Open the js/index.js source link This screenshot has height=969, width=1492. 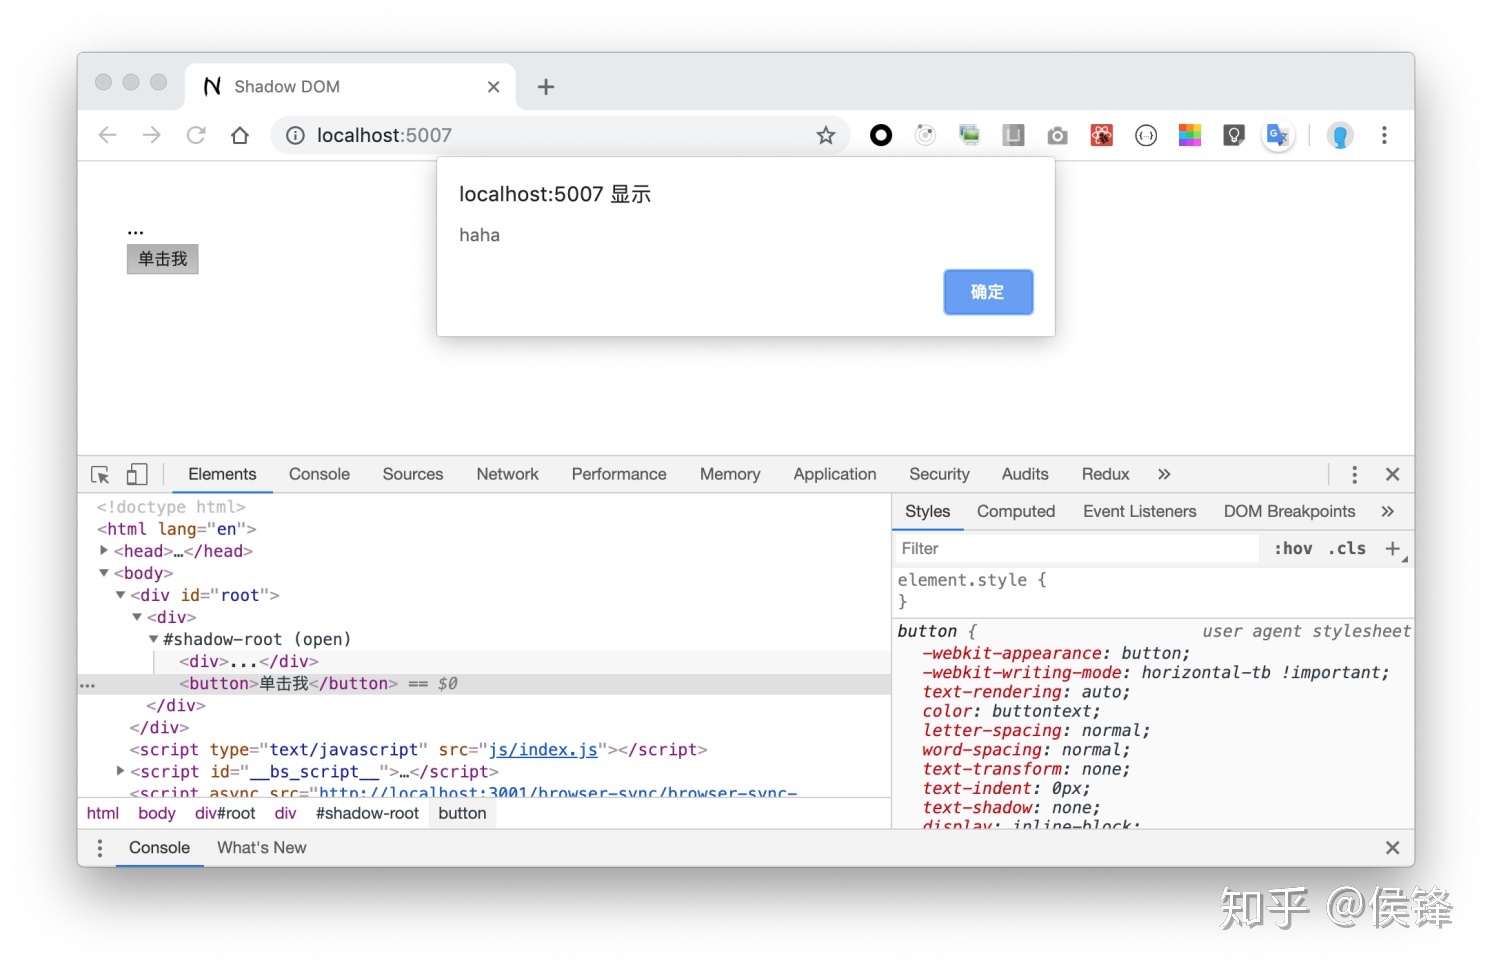tap(543, 749)
